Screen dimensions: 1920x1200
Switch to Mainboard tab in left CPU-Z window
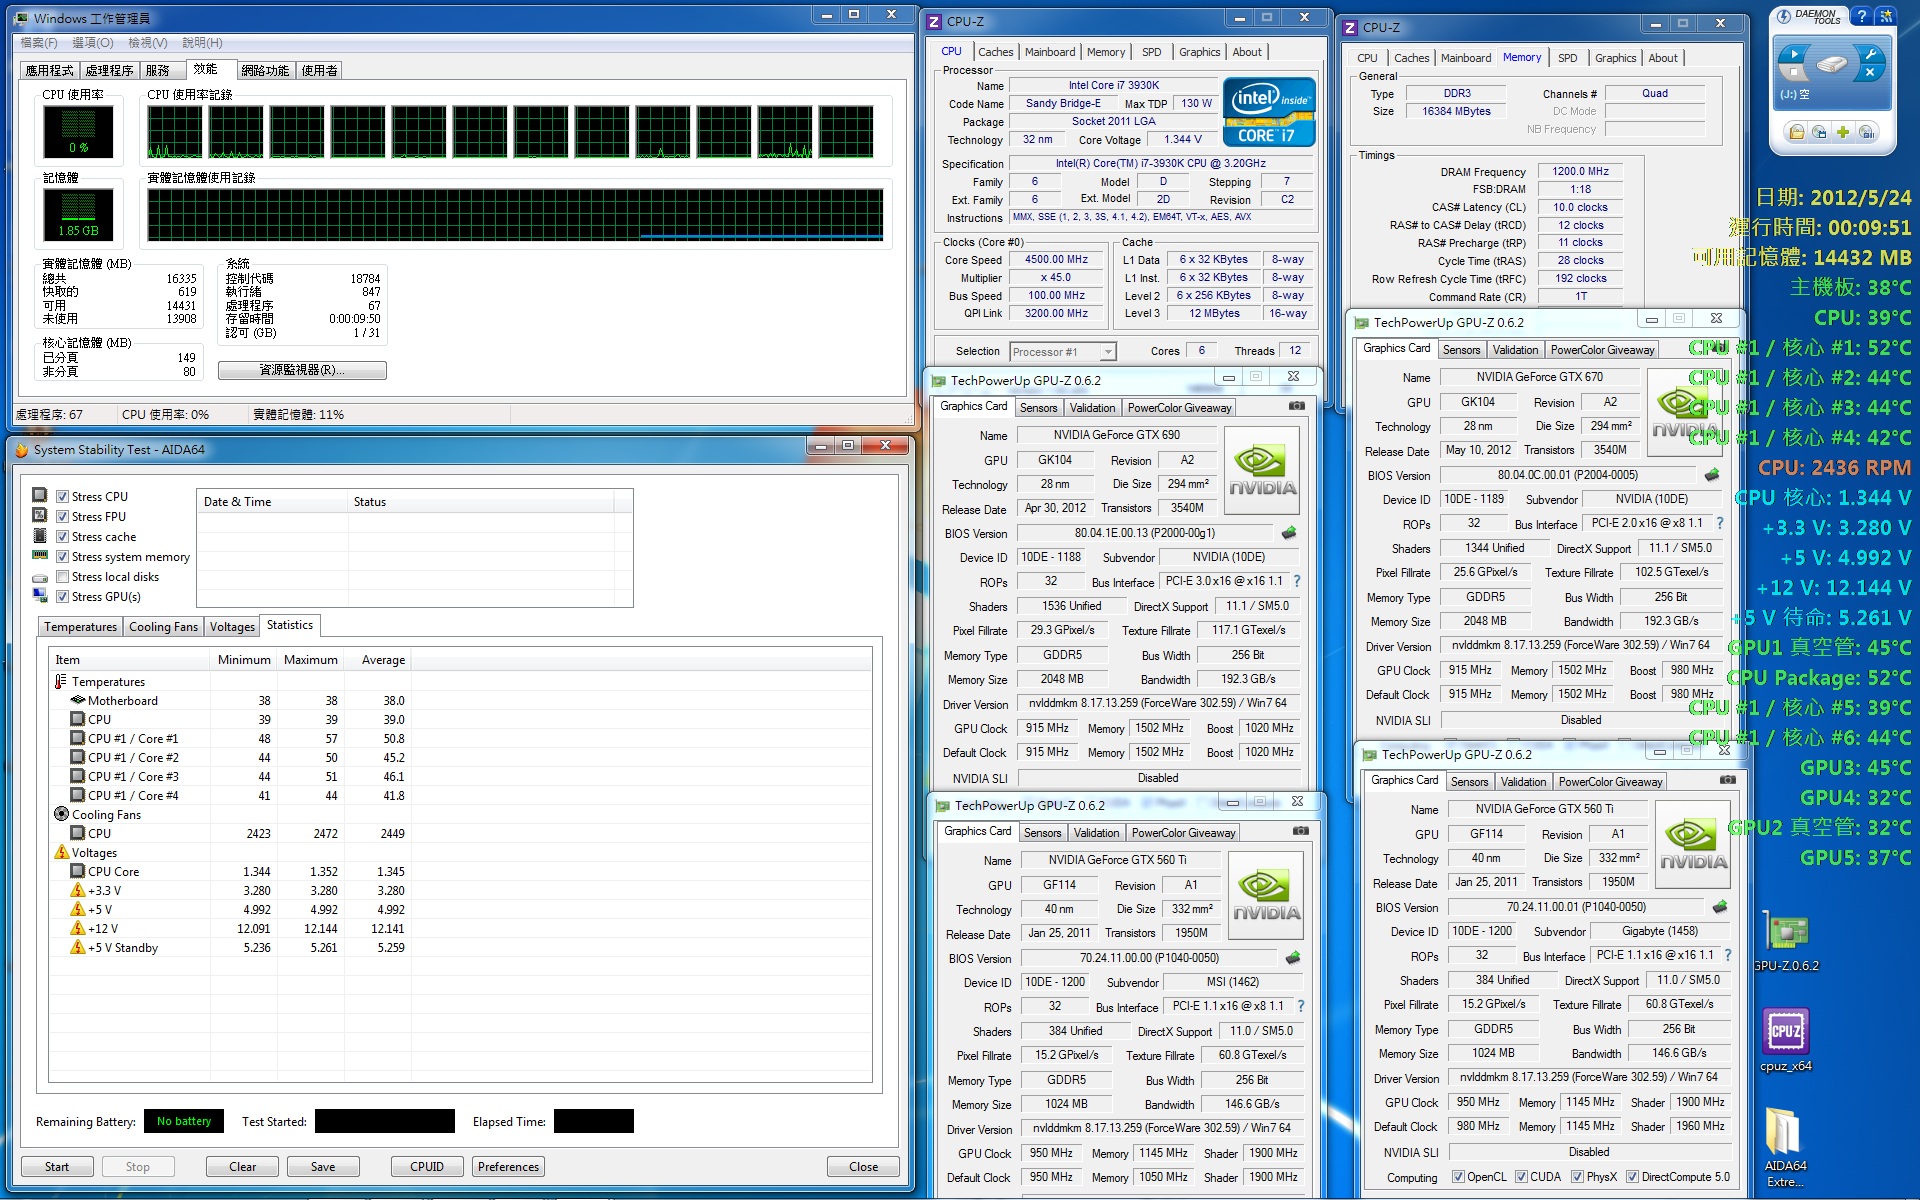(1050, 52)
